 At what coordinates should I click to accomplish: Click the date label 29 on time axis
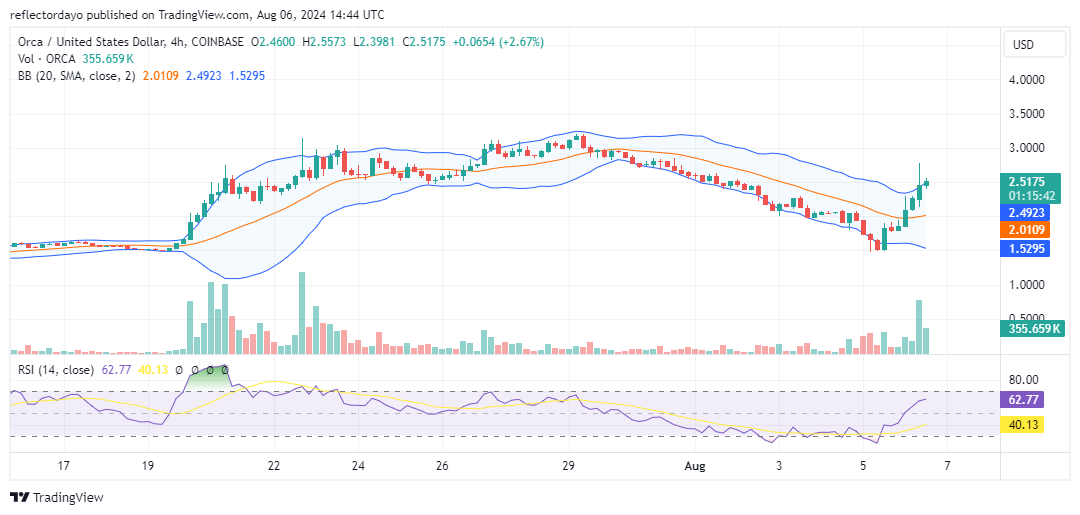tap(569, 466)
